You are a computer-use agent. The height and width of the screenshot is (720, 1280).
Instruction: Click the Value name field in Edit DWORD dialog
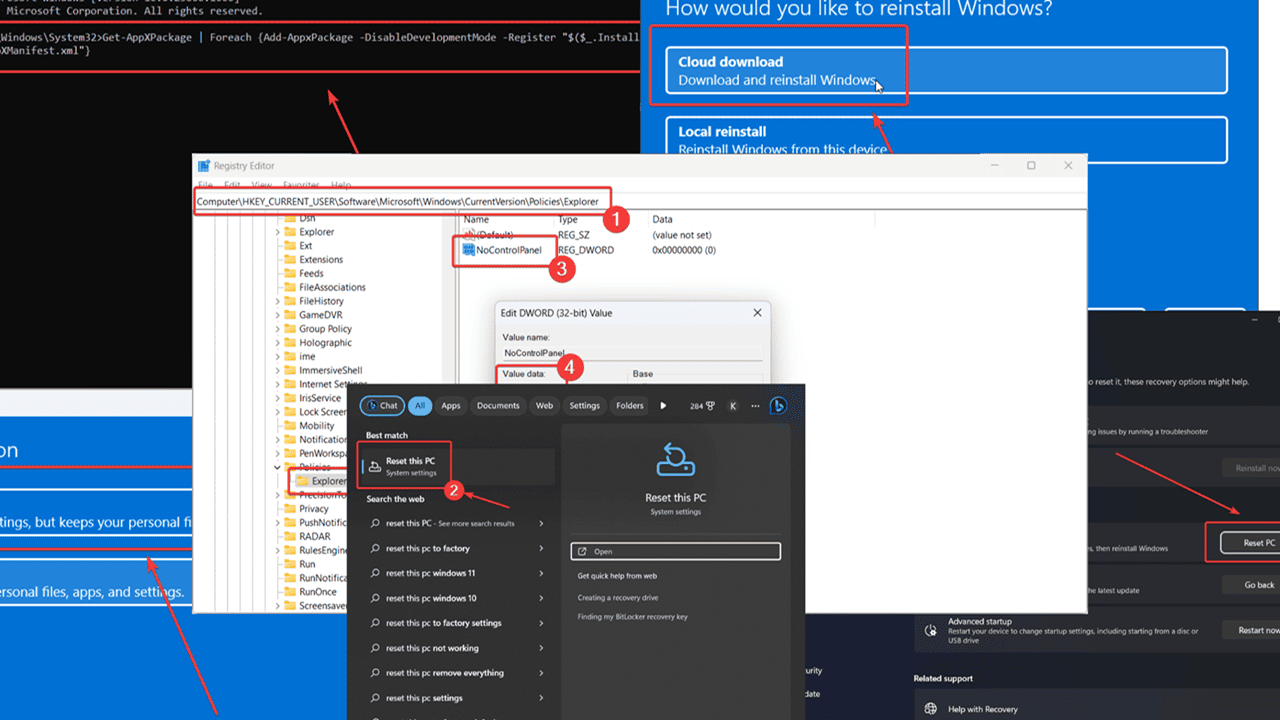pyautogui.click(x=632, y=353)
